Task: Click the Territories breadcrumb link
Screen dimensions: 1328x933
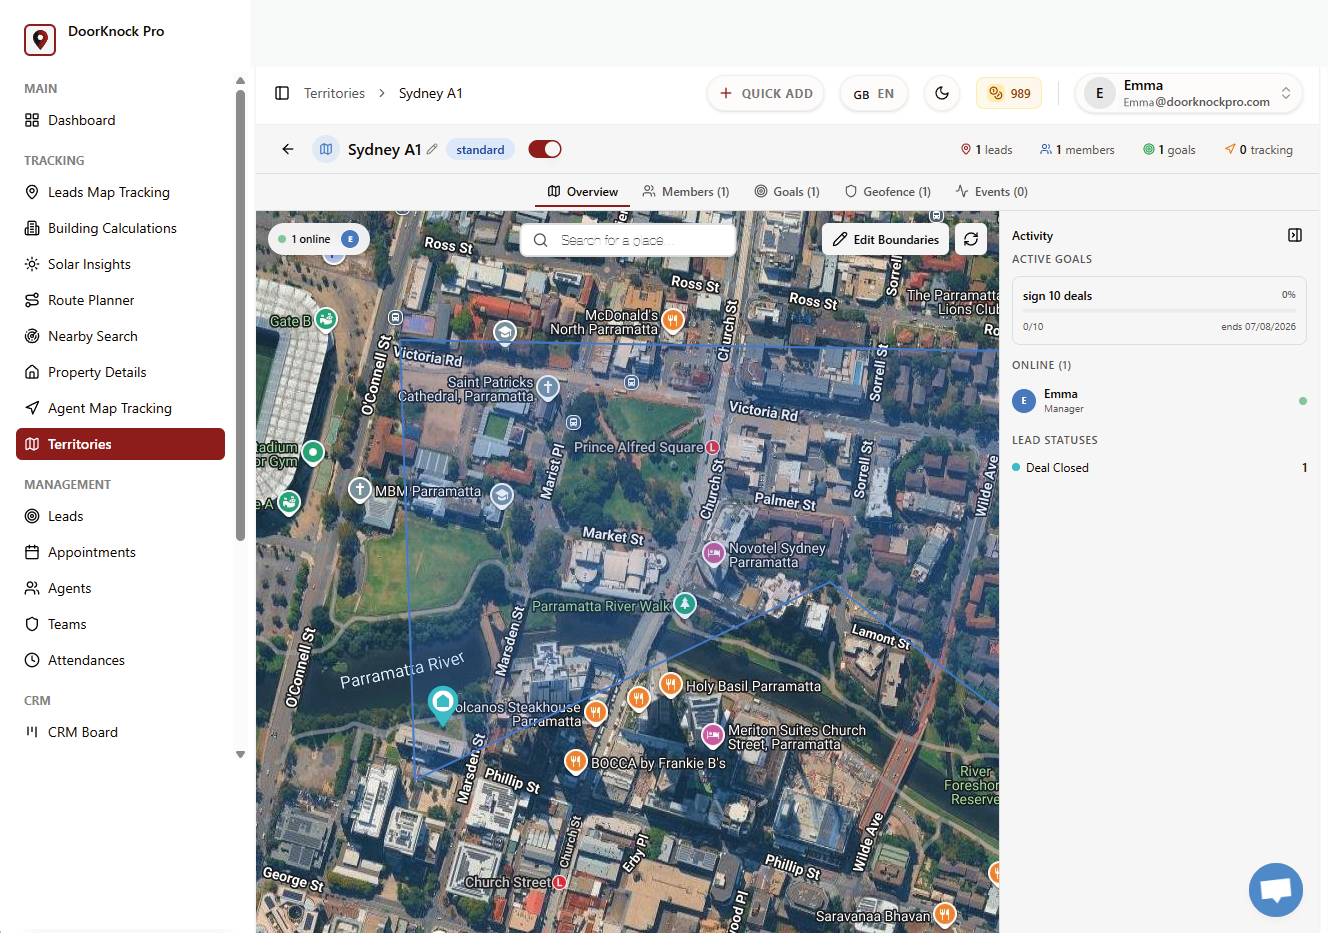Action: point(334,93)
